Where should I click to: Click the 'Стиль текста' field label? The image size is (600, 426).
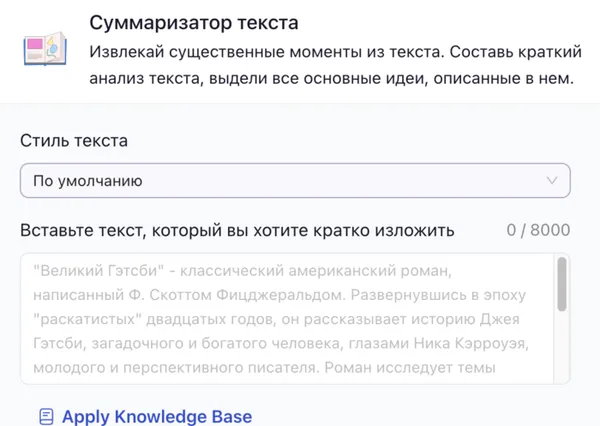point(74,141)
